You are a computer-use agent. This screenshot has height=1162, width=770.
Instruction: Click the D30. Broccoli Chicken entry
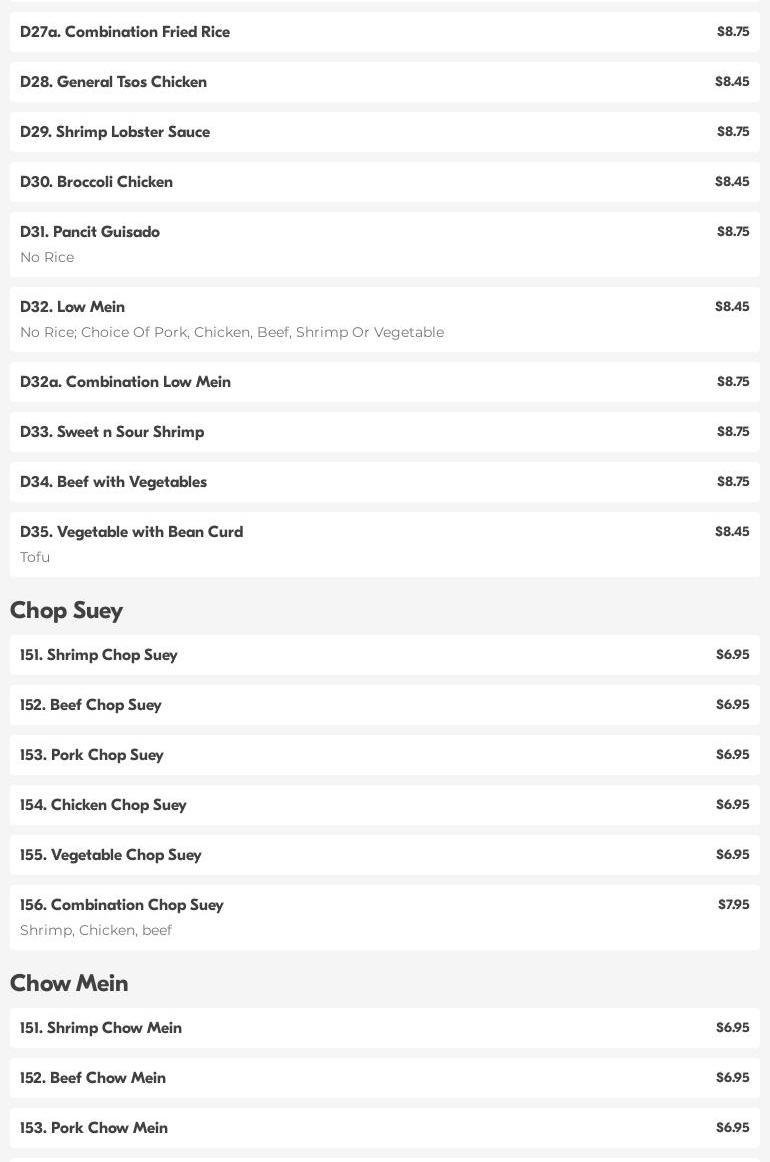point(97,182)
